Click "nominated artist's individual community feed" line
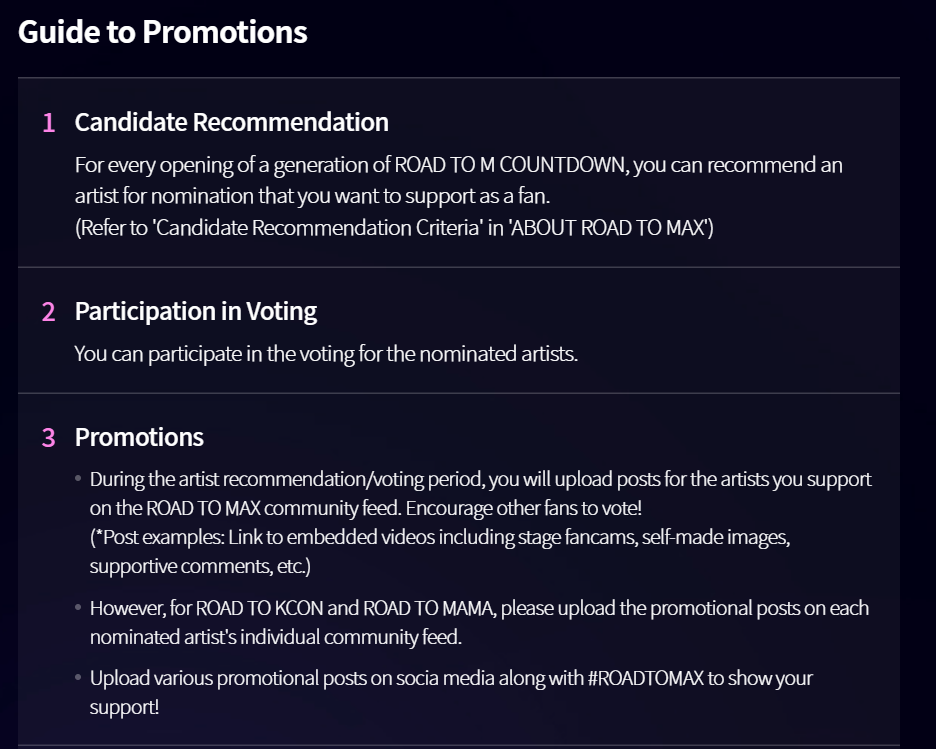The image size is (936, 749). pos(275,637)
